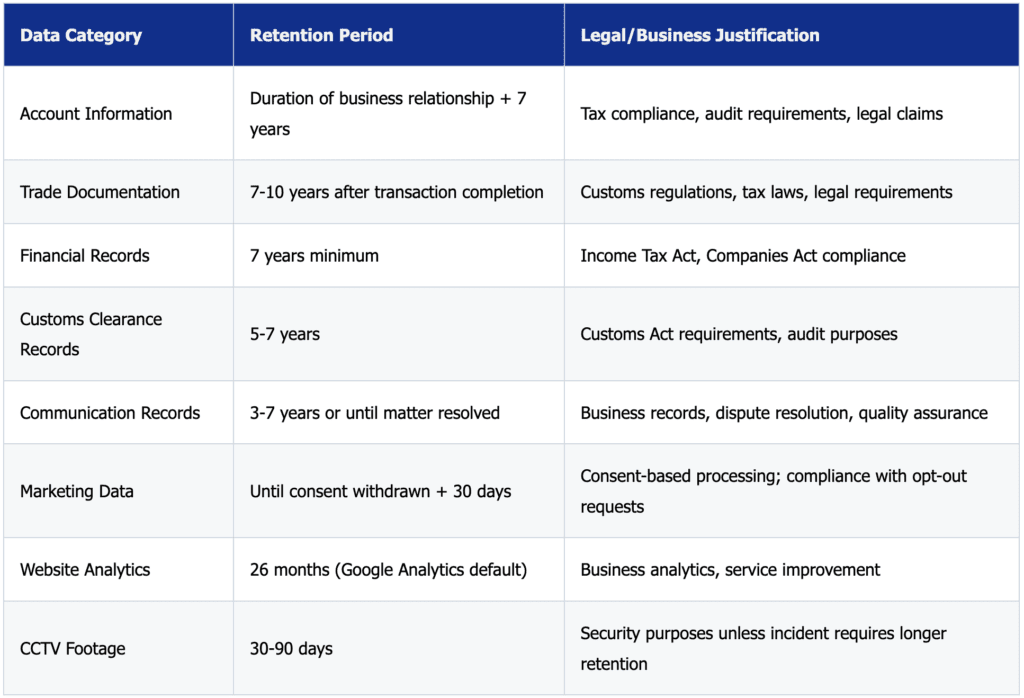Click the '7 years minimum' retention cell

[x=314, y=256]
